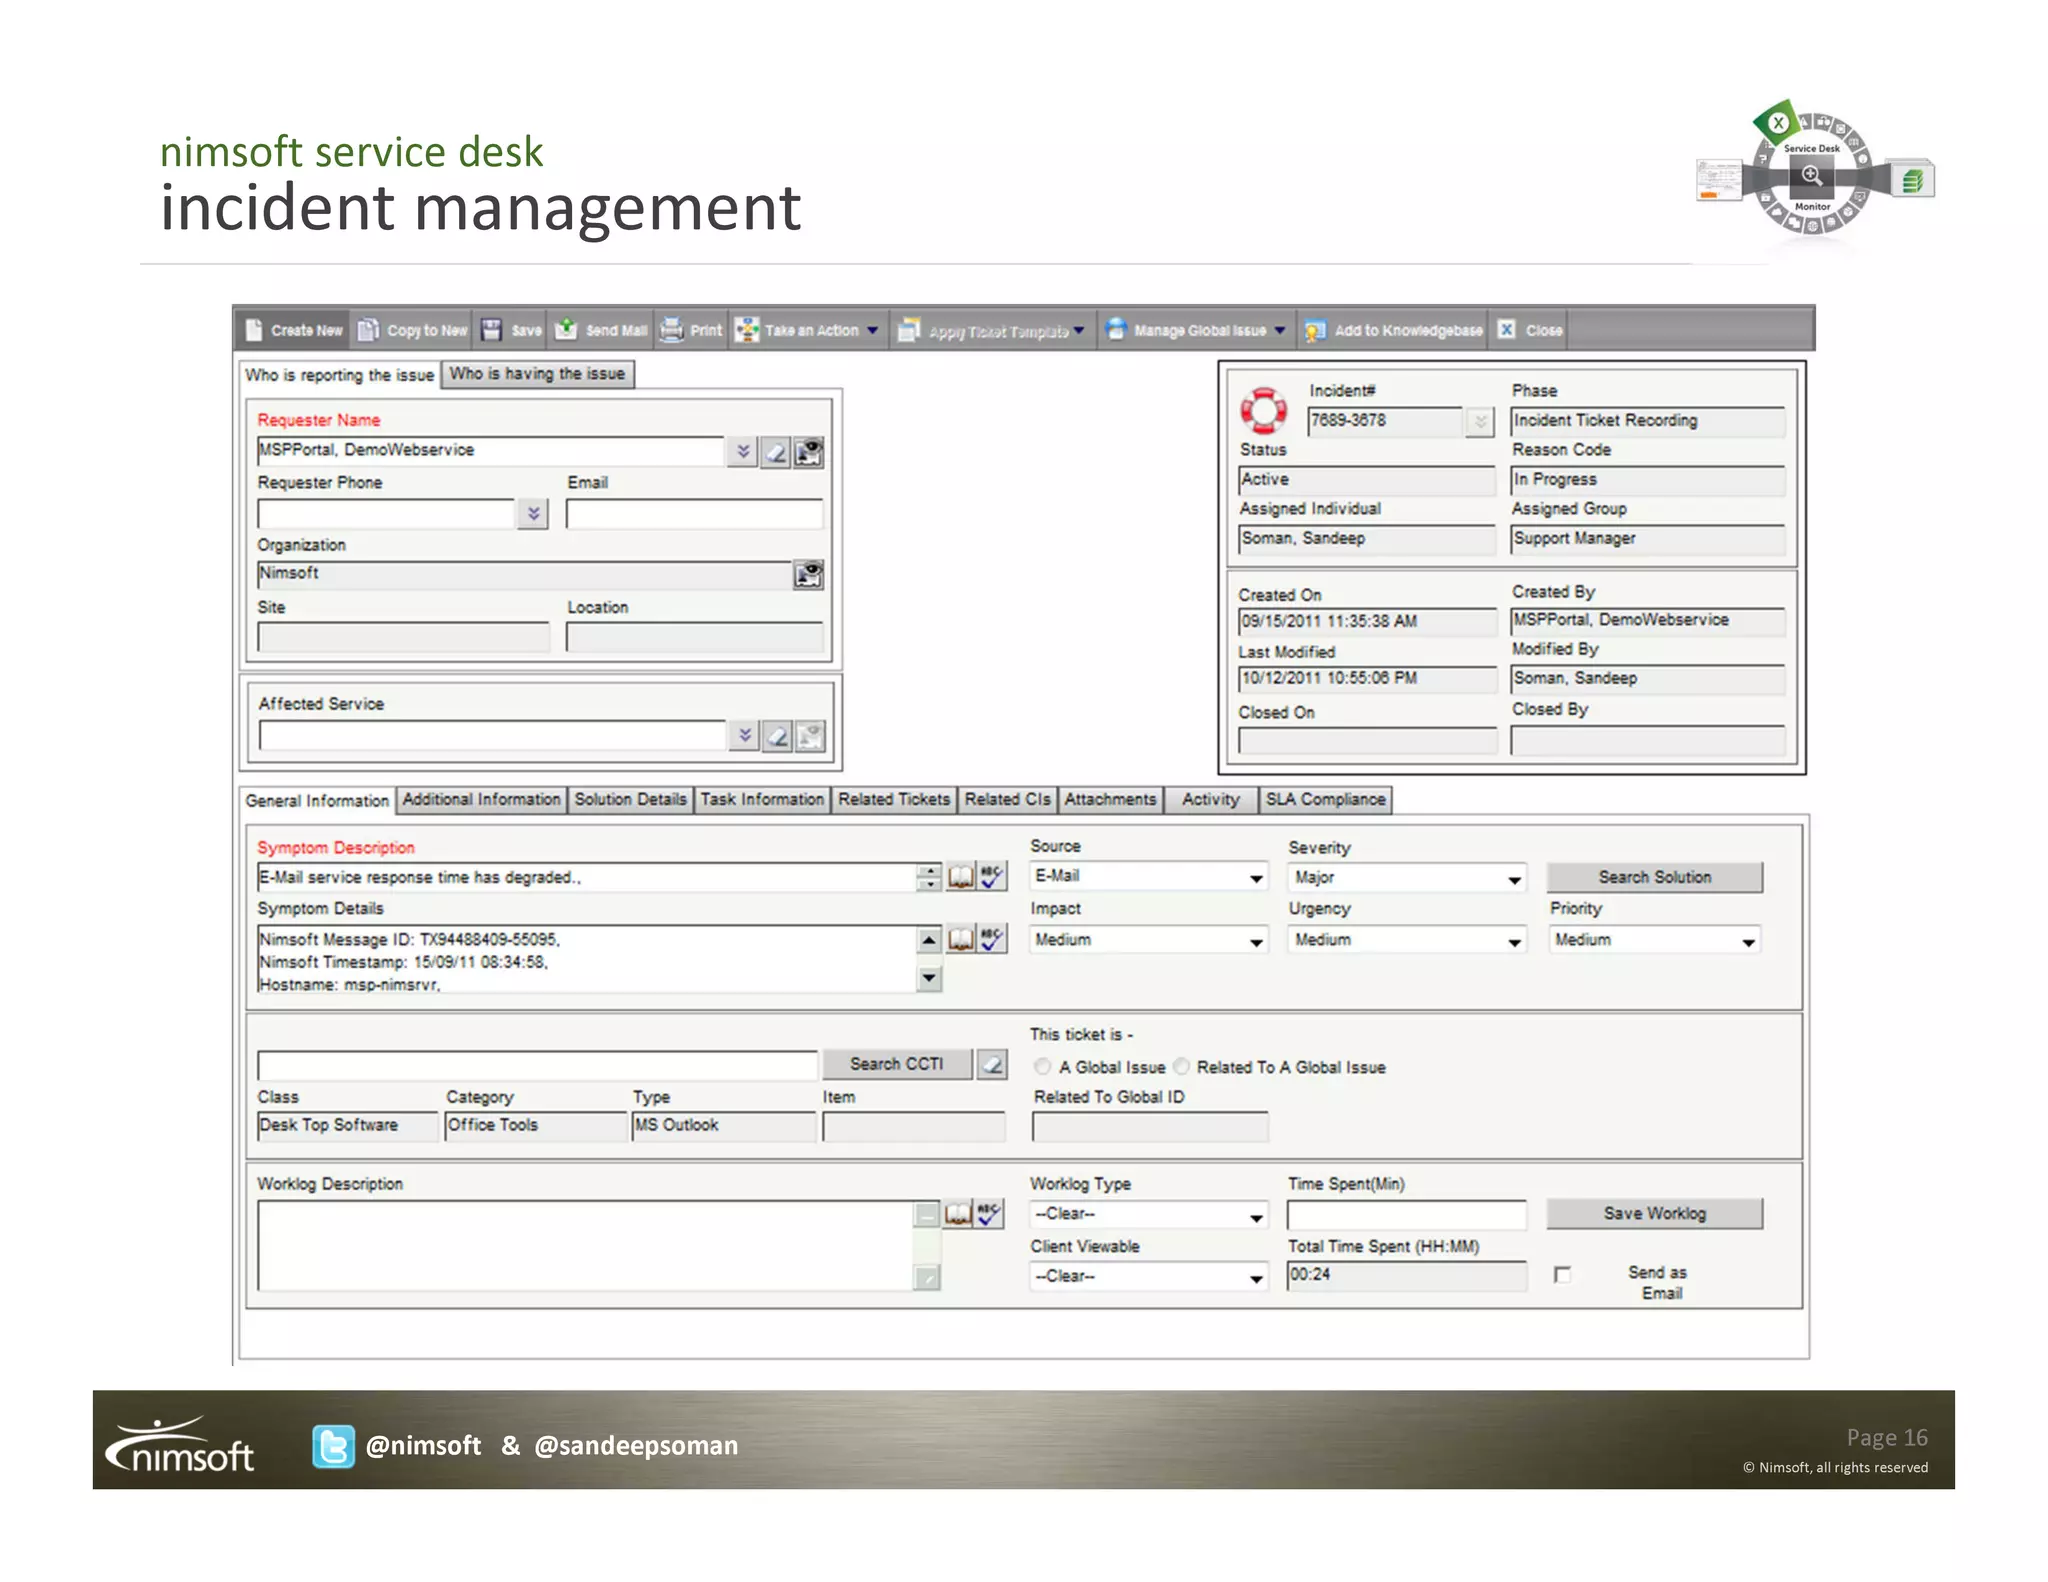Open the Related CIs tab

coord(1008,800)
